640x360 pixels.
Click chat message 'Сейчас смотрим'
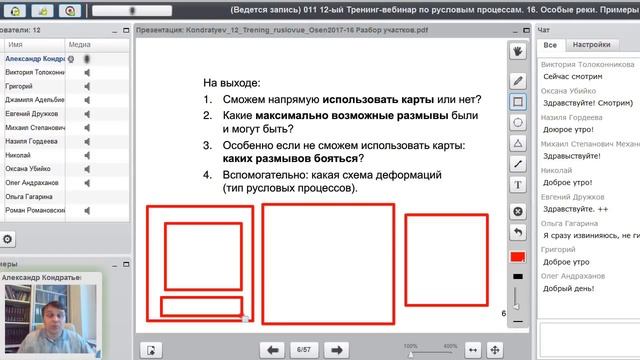[x=573, y=77]
